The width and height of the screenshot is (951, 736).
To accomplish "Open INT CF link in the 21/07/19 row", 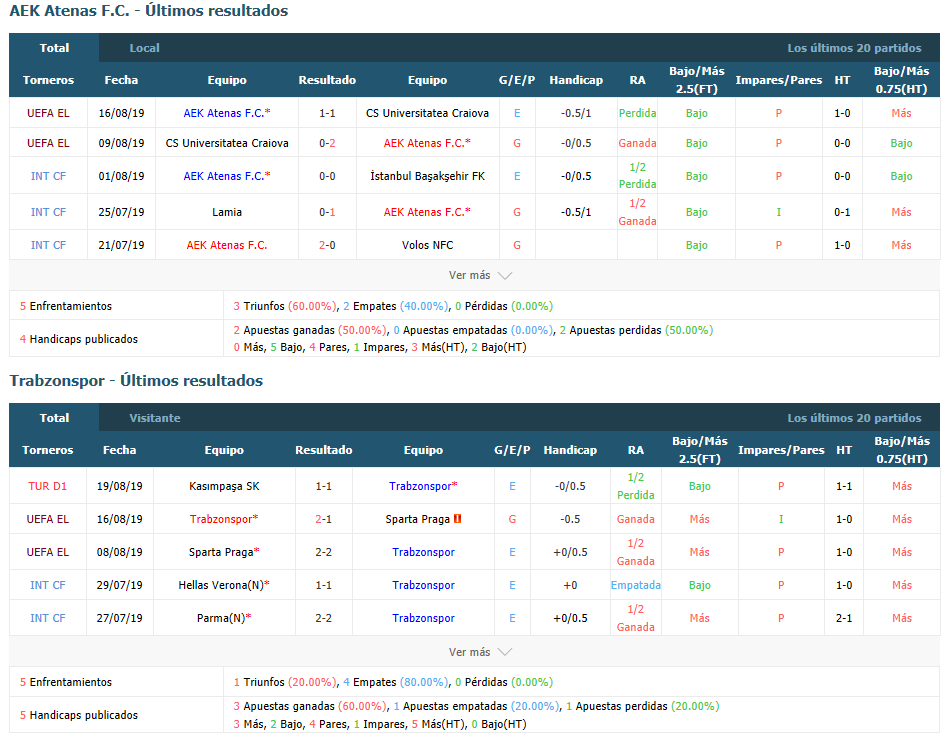I will (x=48, y=245).
